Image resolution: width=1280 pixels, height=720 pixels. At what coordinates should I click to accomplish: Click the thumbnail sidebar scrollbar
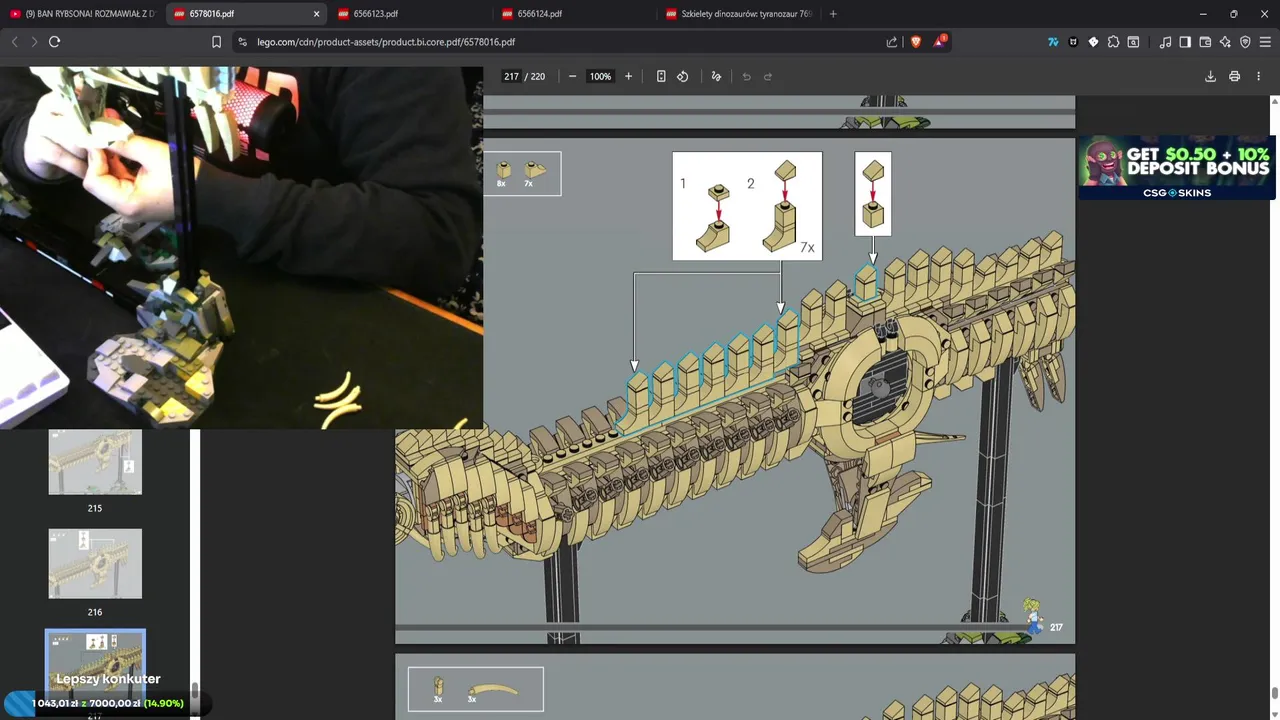click(195, 692)
